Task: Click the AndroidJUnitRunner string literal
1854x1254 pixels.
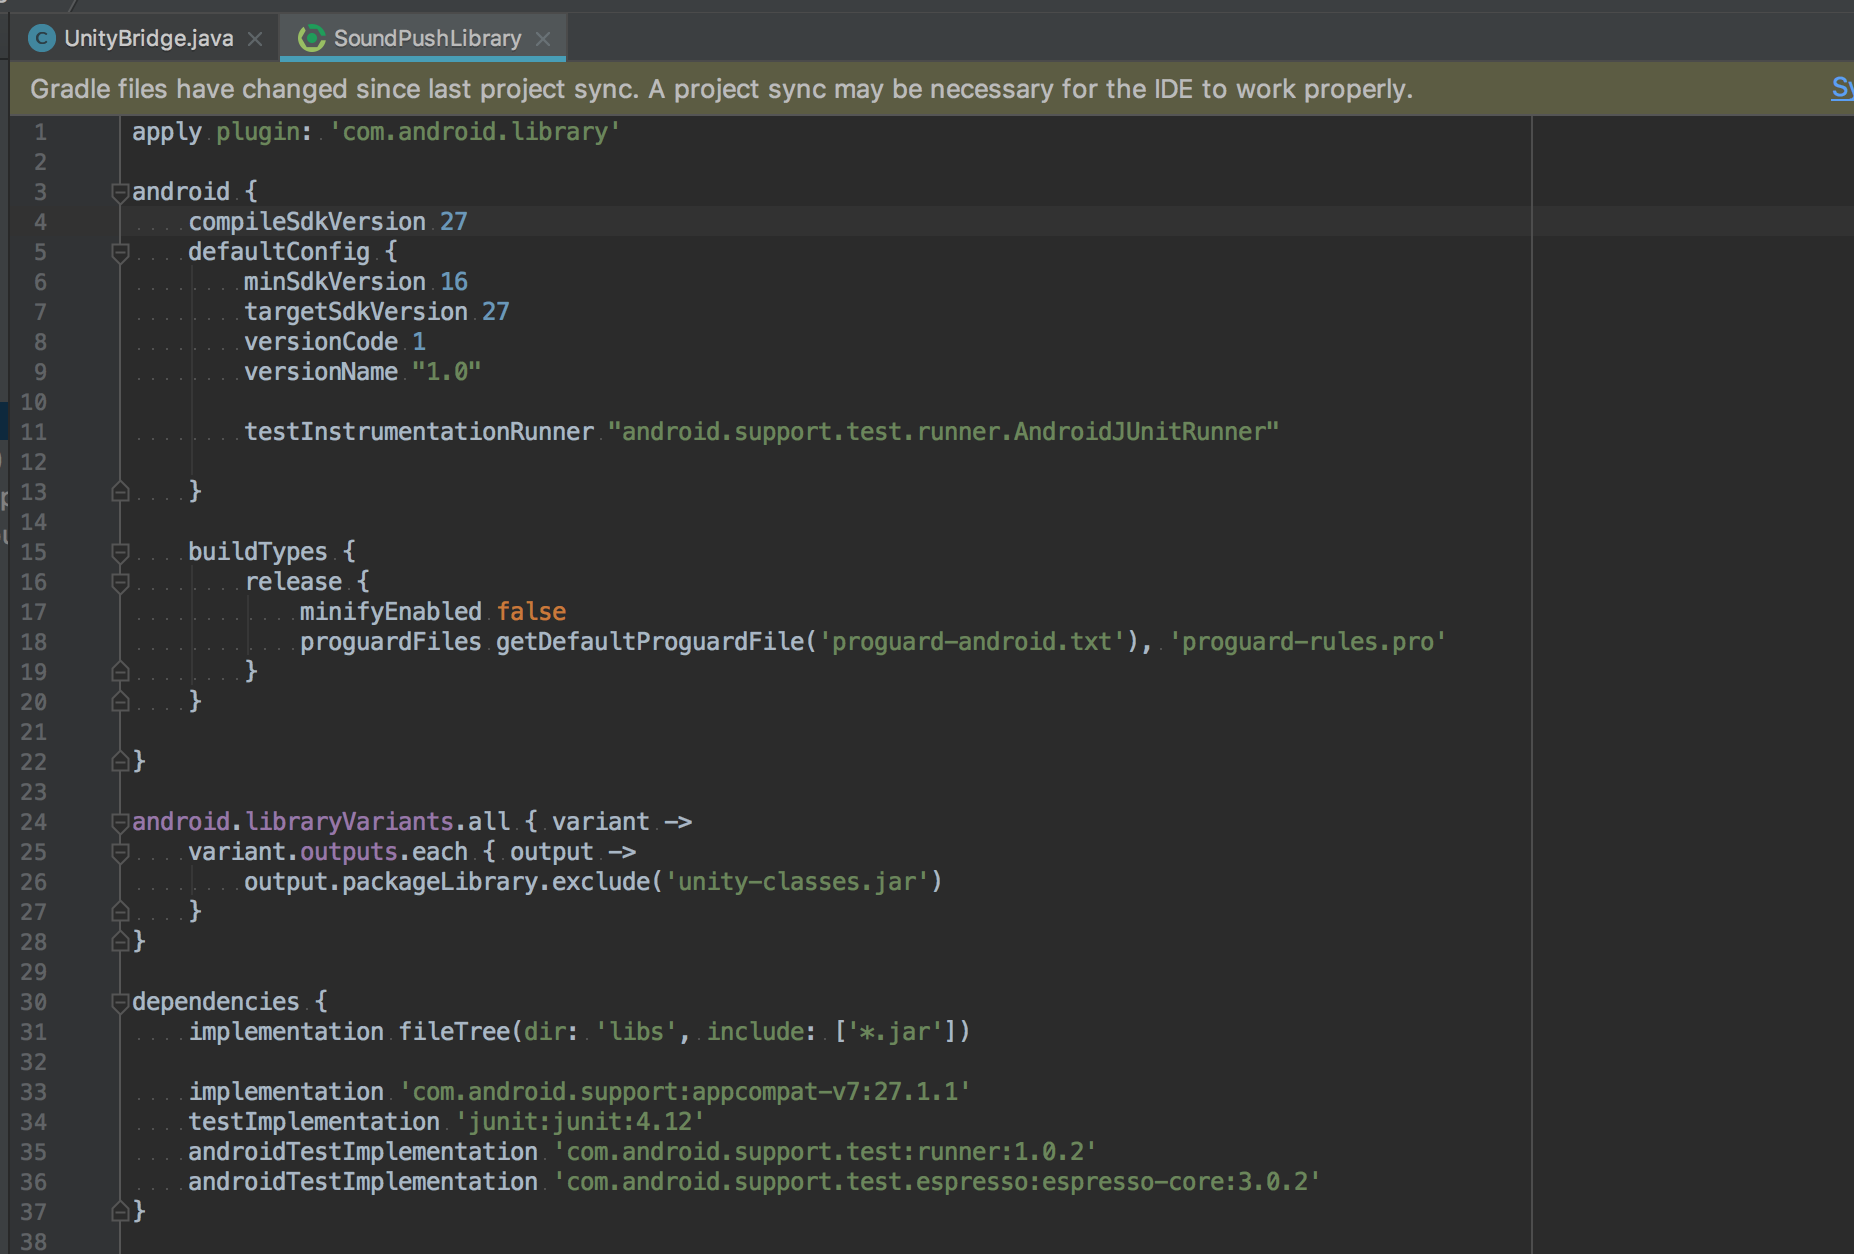Action: (x=944, y=432)
